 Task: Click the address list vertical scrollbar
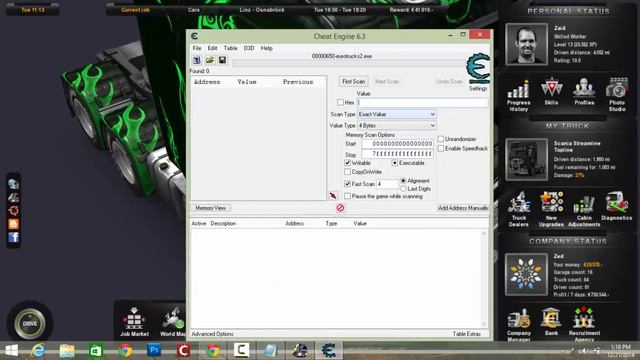coord(484,278)
